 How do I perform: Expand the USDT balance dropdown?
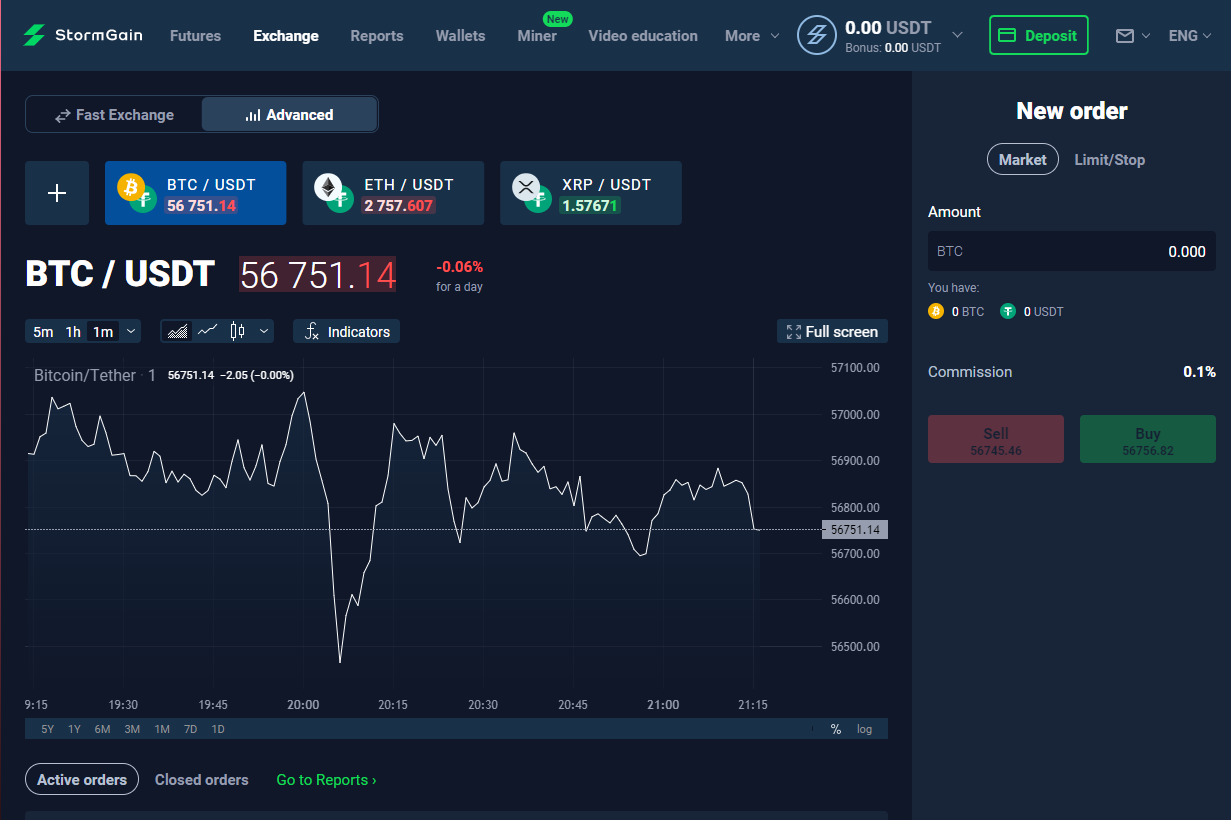957,35
